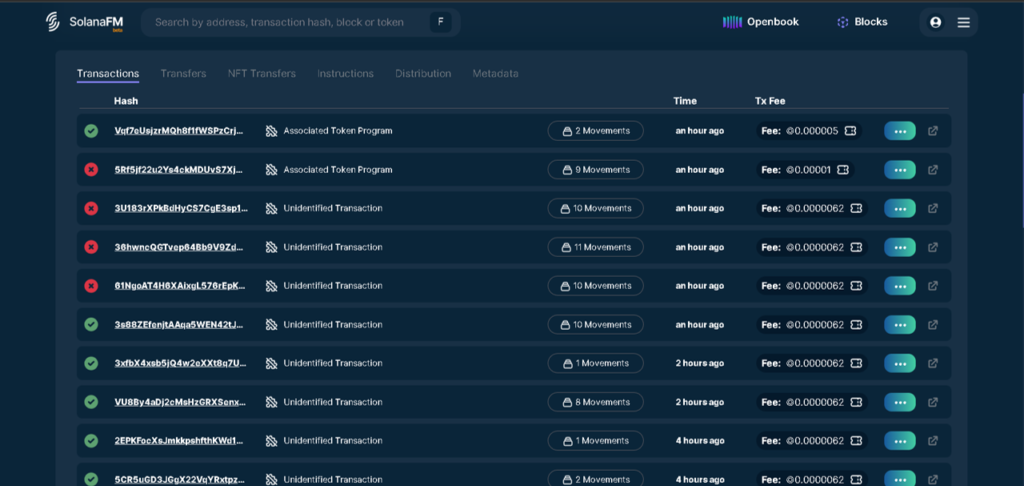
Task: Click the 11 Movements pill
Action: pos(596,248)
